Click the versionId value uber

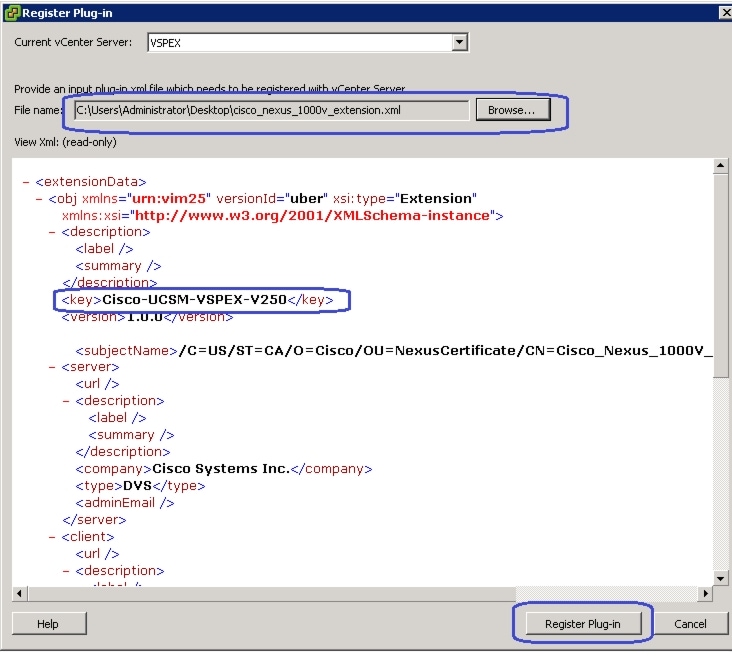(x=307, y=199)
